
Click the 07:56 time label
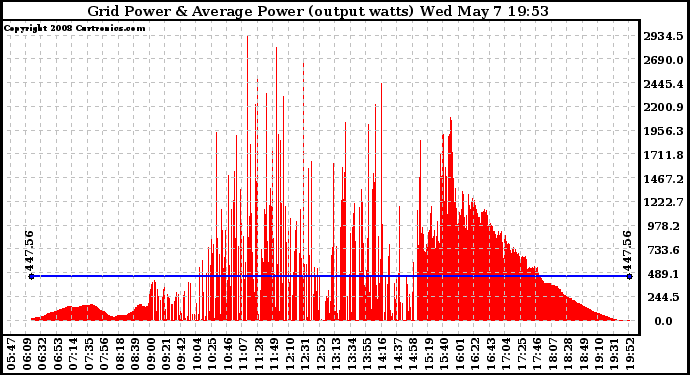[x=103, y=354]
